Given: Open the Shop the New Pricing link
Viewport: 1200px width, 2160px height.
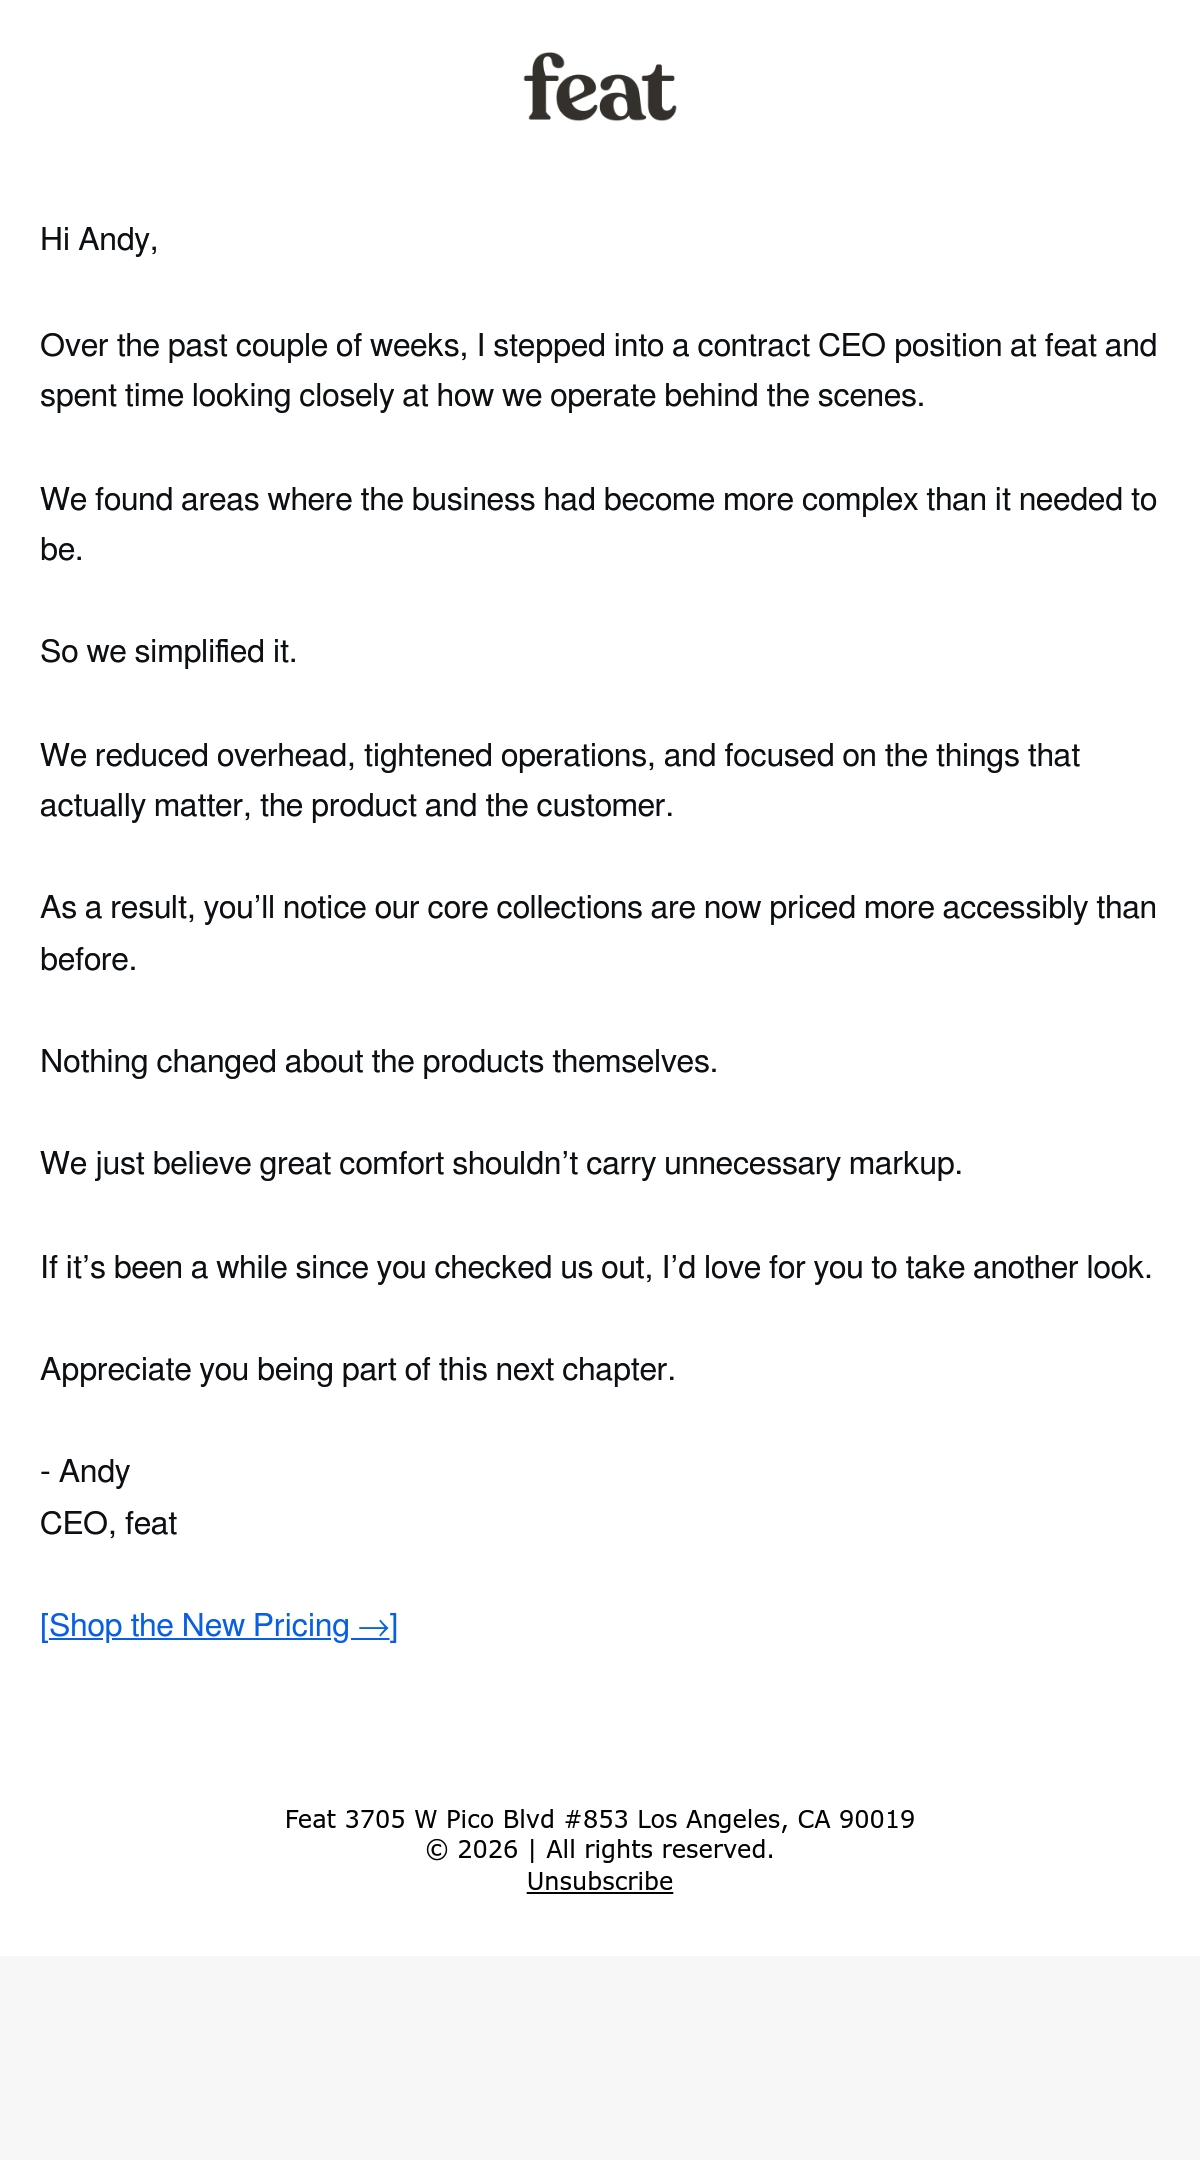Looking at the screenshot, I should tap(219, 1626).
